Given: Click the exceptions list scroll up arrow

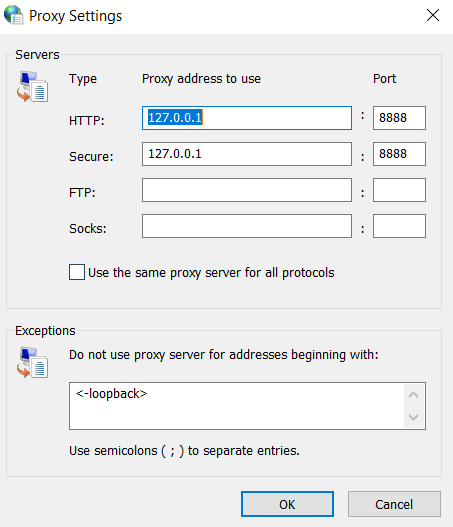Looking at the screenshot, I should [414, 395].
